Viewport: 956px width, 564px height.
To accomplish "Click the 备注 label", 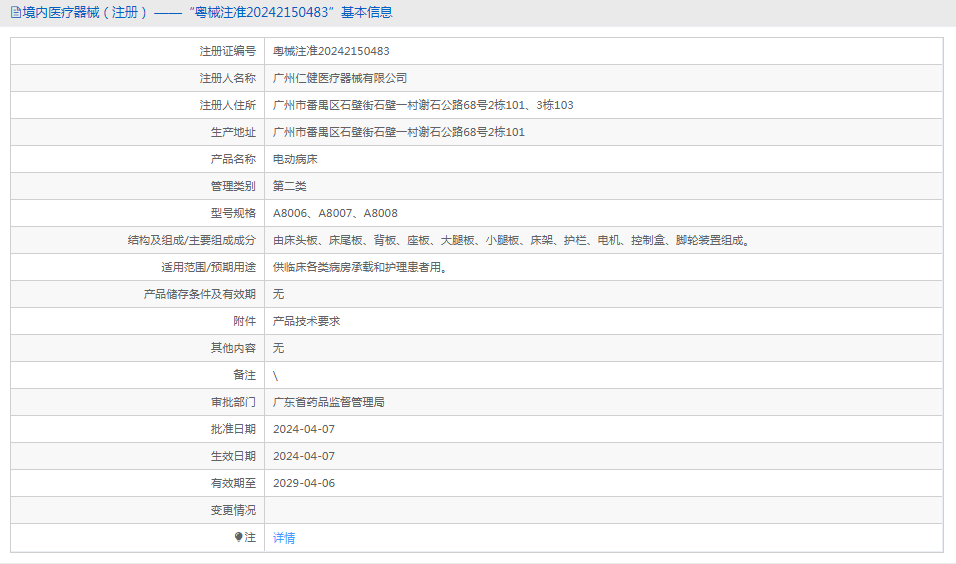I will [x=244, y=375].
